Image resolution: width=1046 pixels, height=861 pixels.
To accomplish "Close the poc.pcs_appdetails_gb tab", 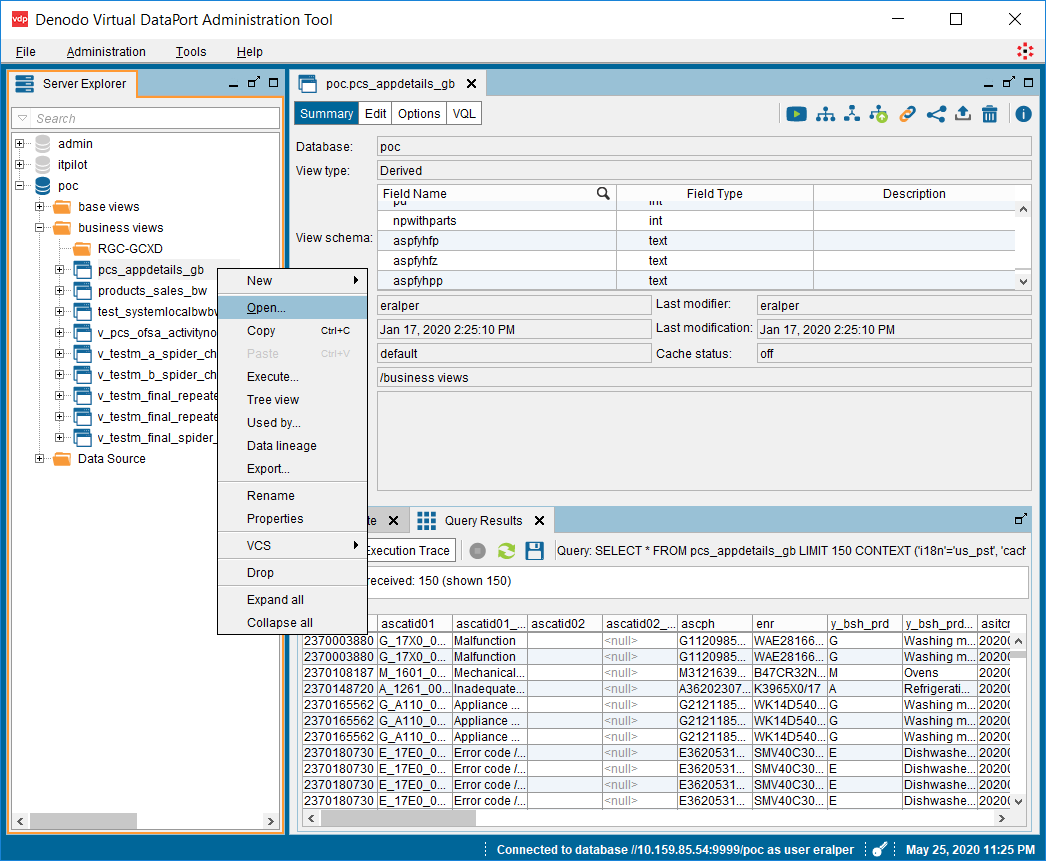I will pyautogui.click(x=472, y=84).
